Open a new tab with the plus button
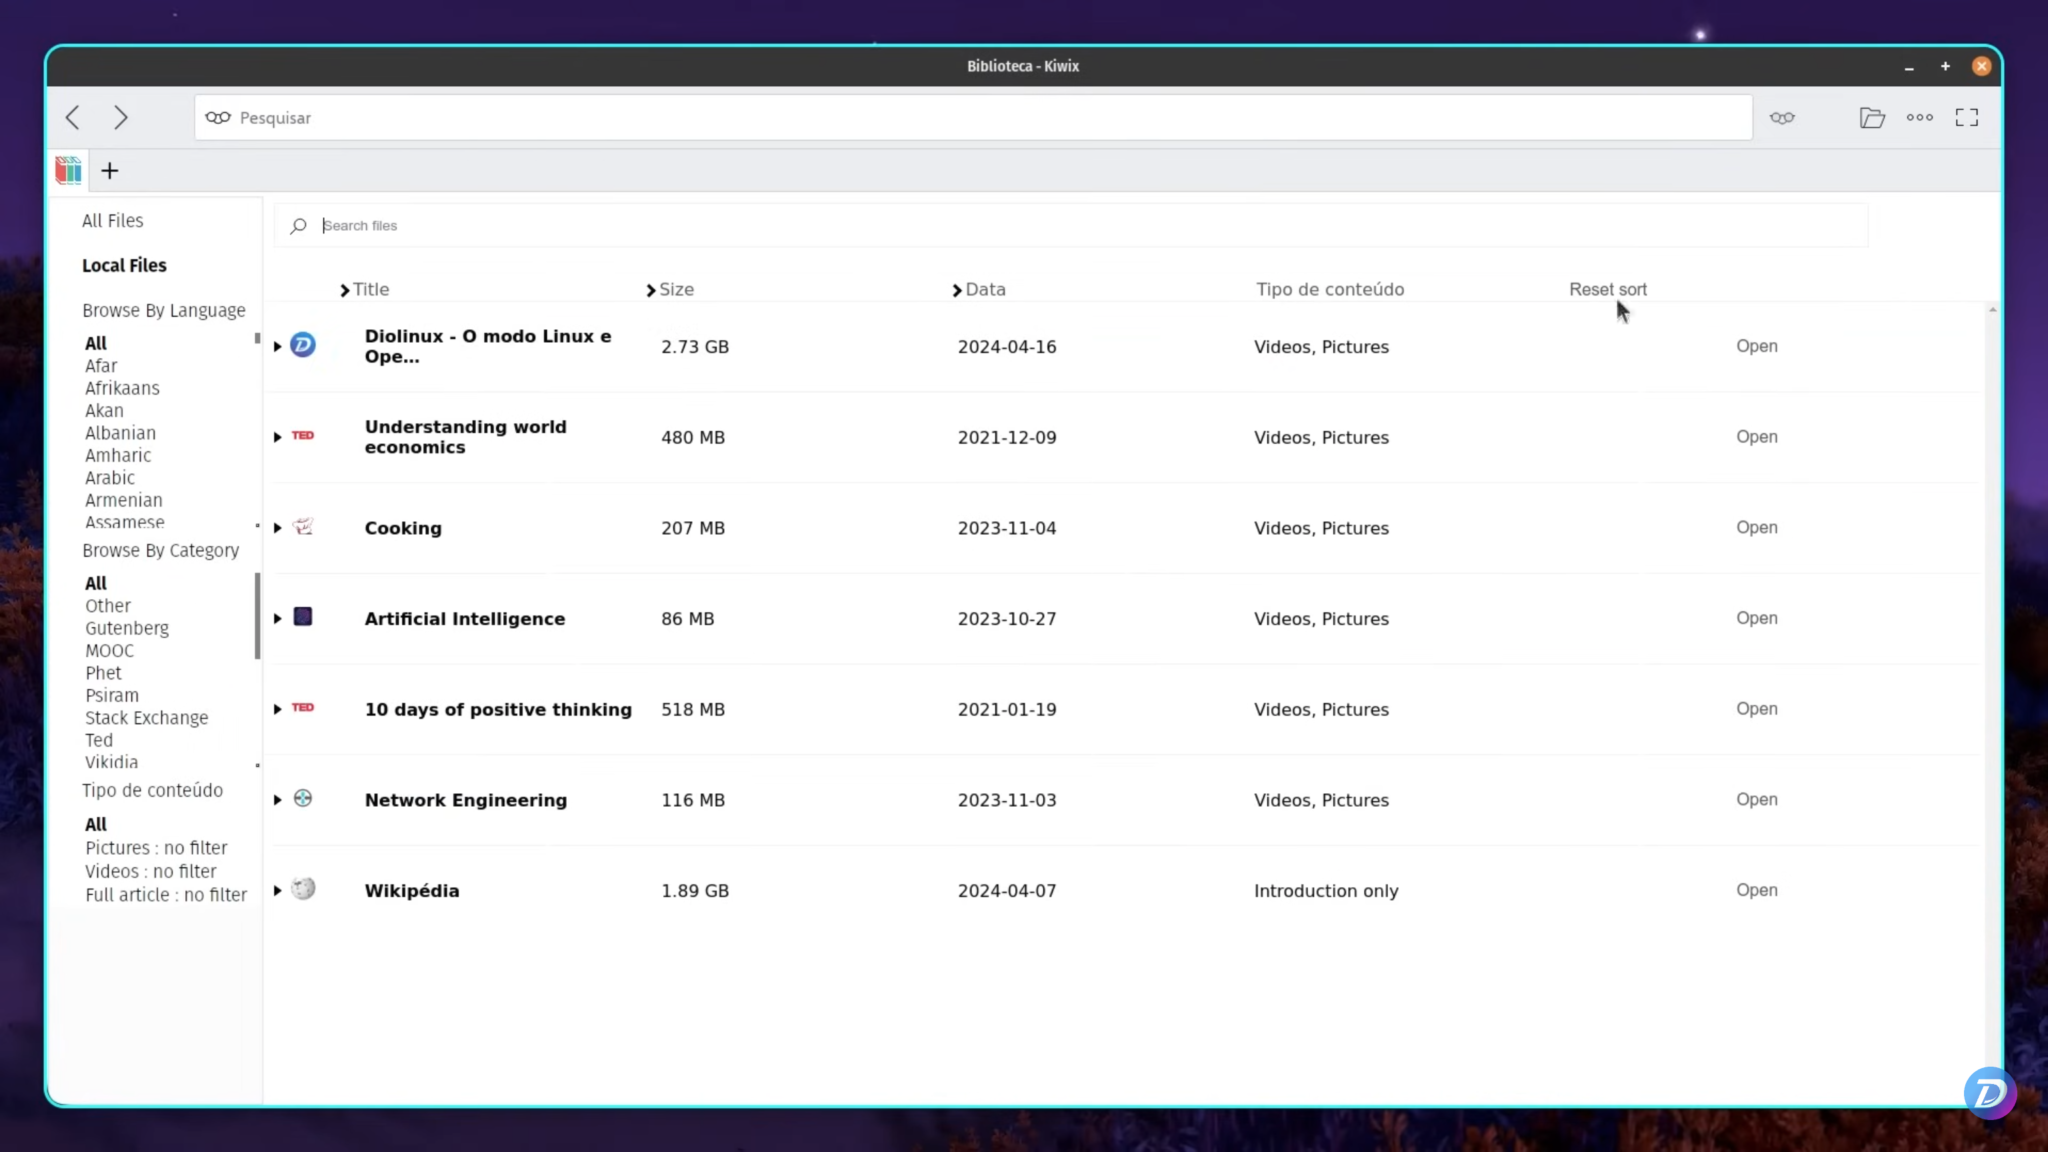 110,170
